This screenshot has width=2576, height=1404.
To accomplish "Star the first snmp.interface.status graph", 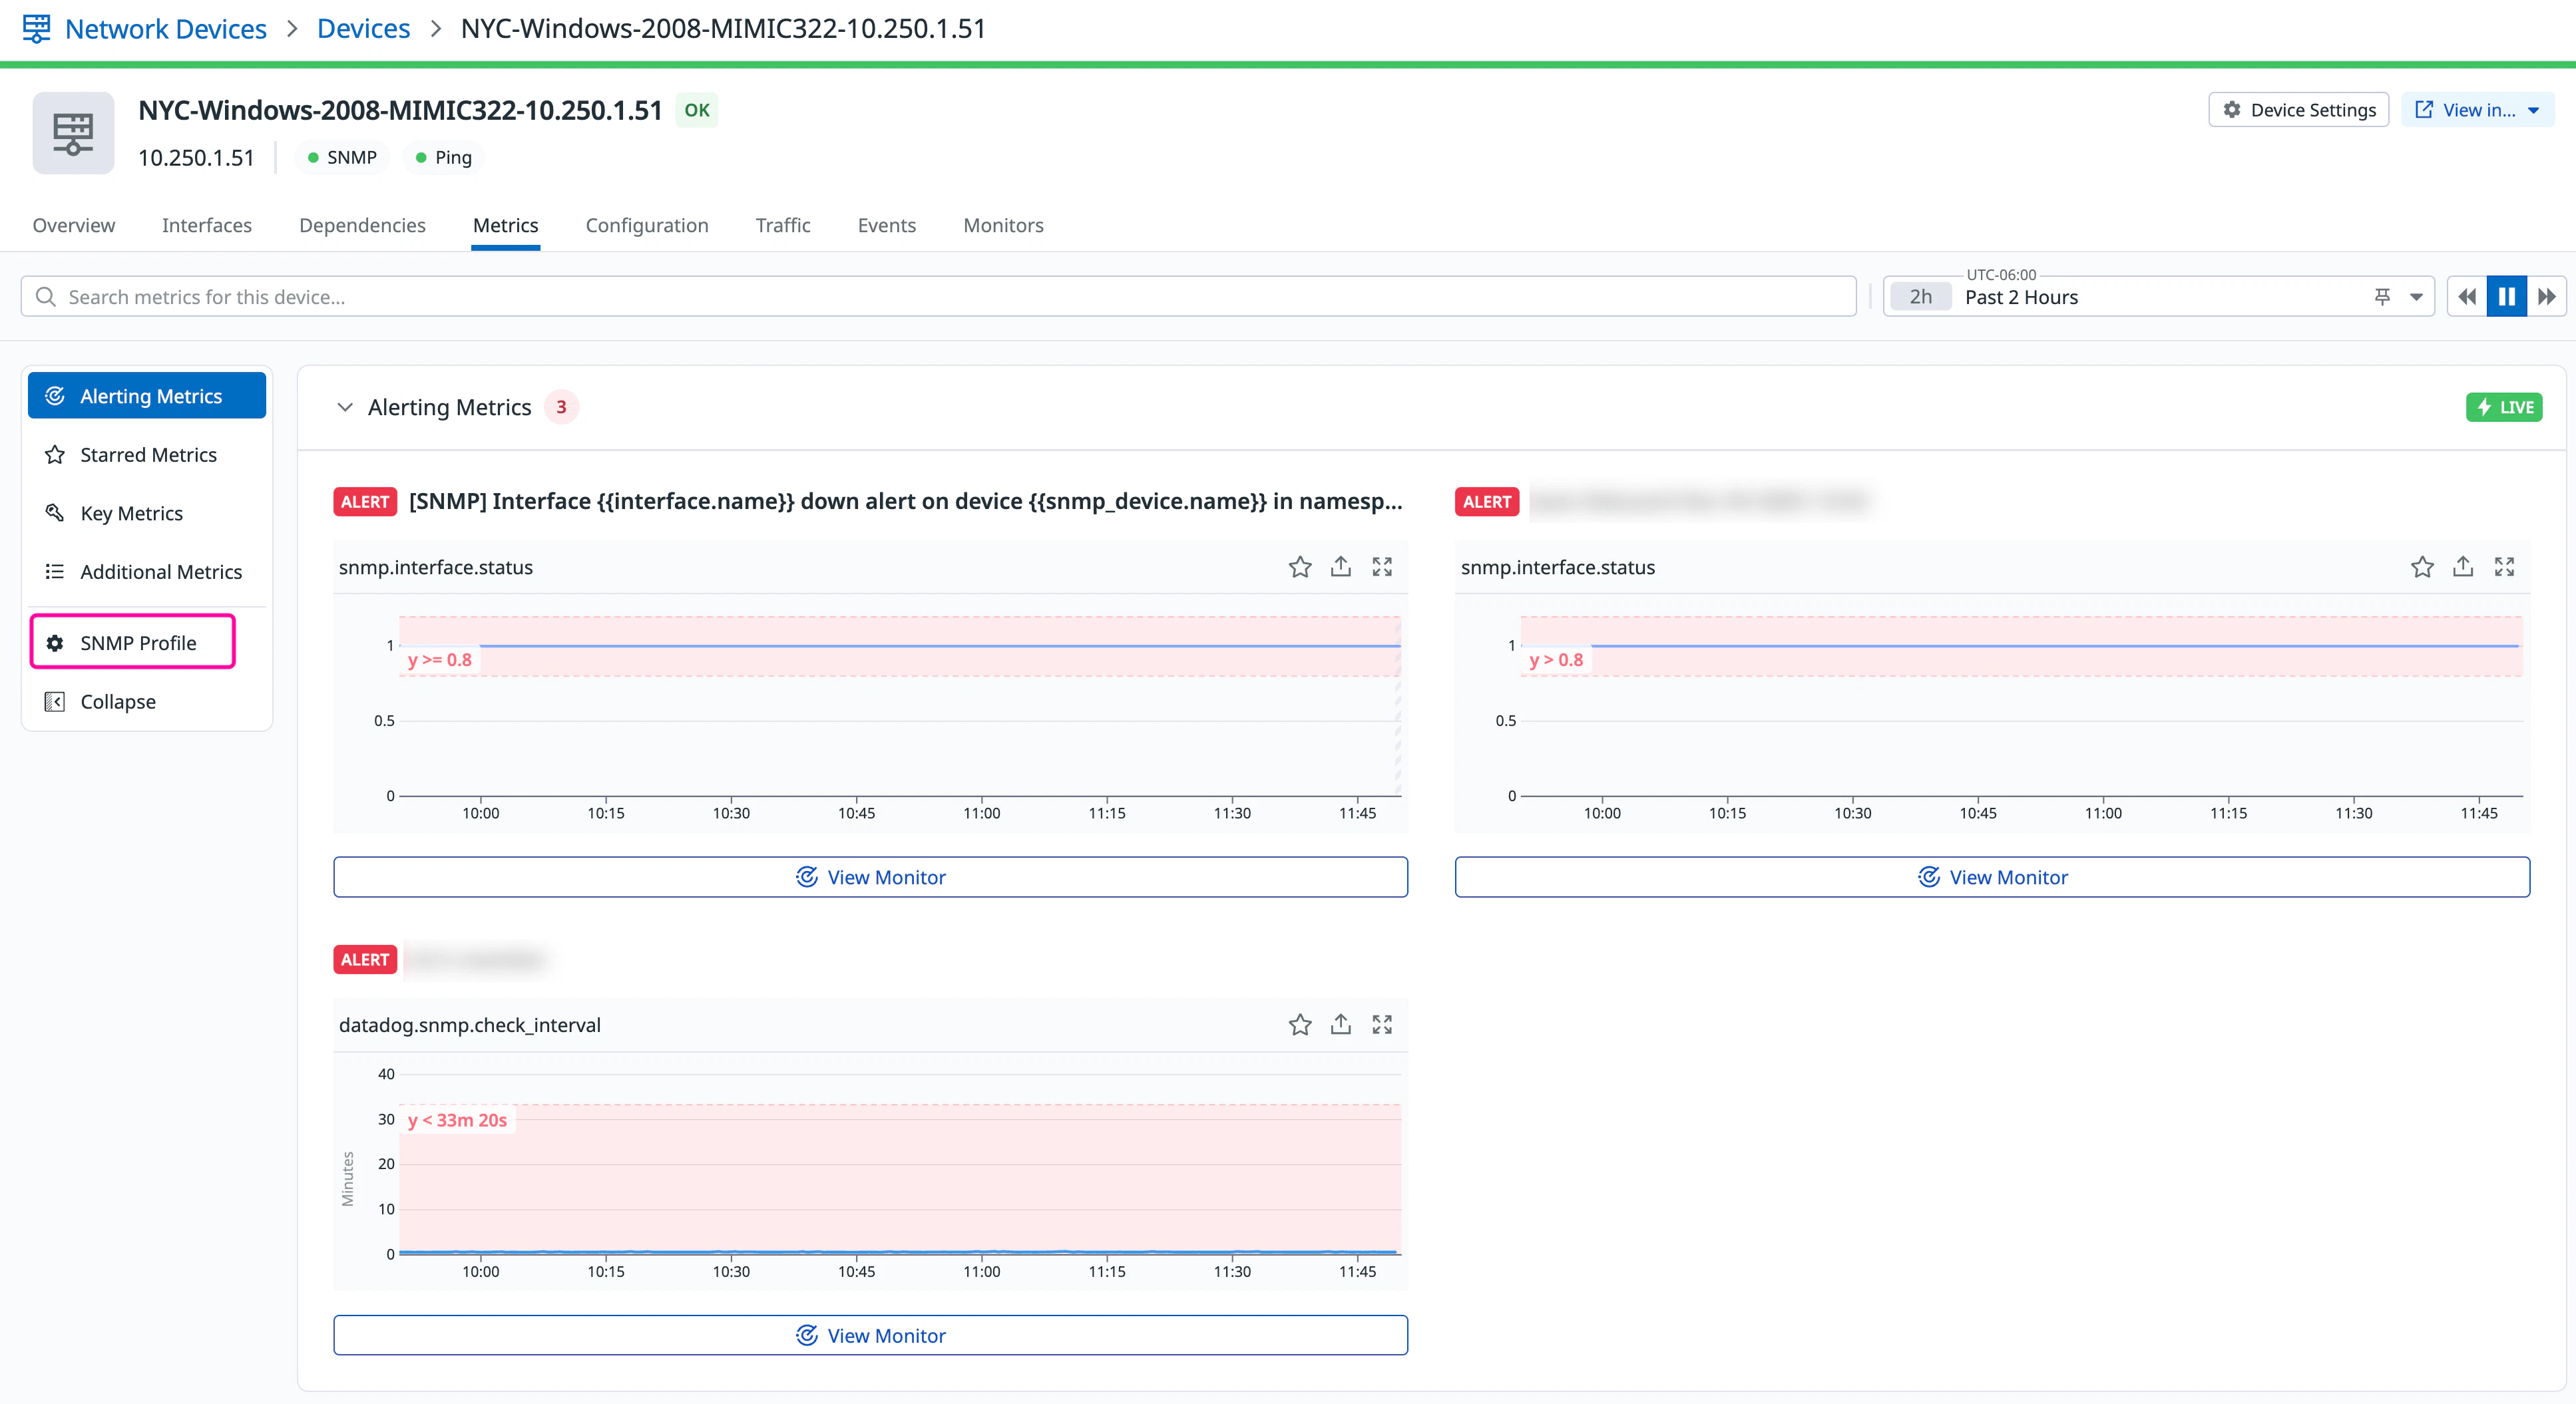I will coord(1299,567).
